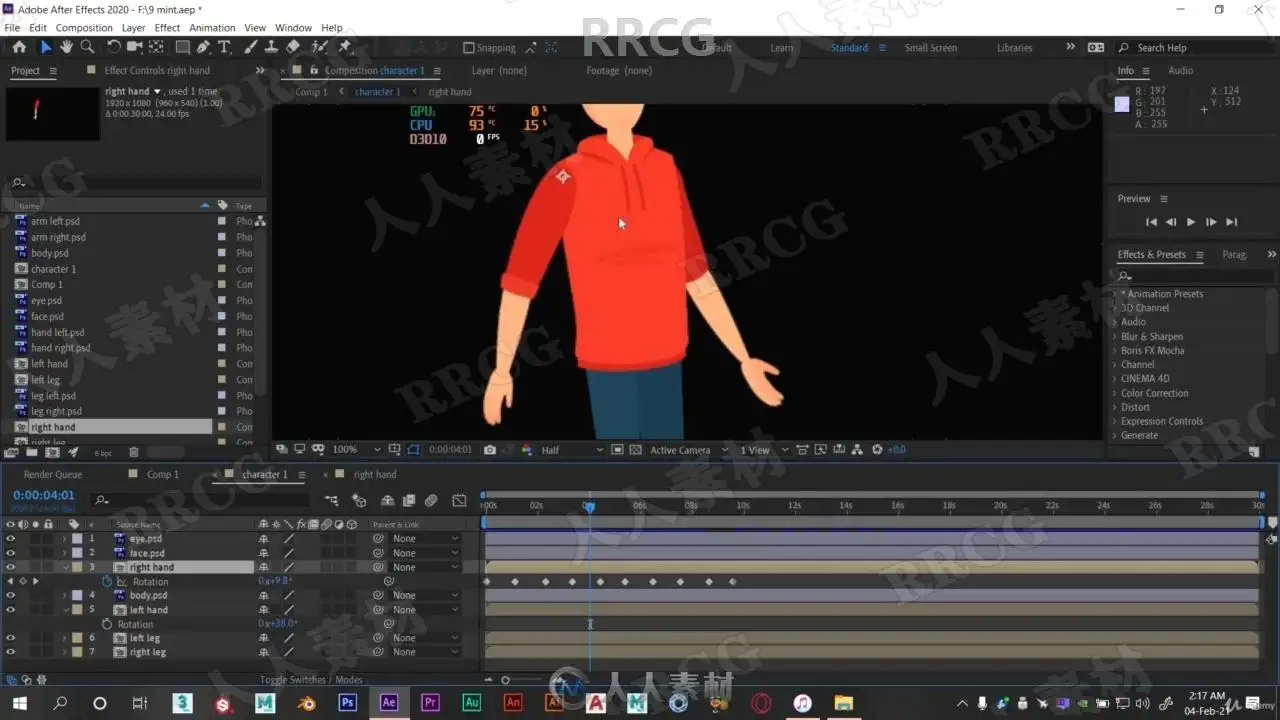Select the Type tool
Viewport: 1280px width, 720px height.
pyautogui.click(x=224, y=47)
